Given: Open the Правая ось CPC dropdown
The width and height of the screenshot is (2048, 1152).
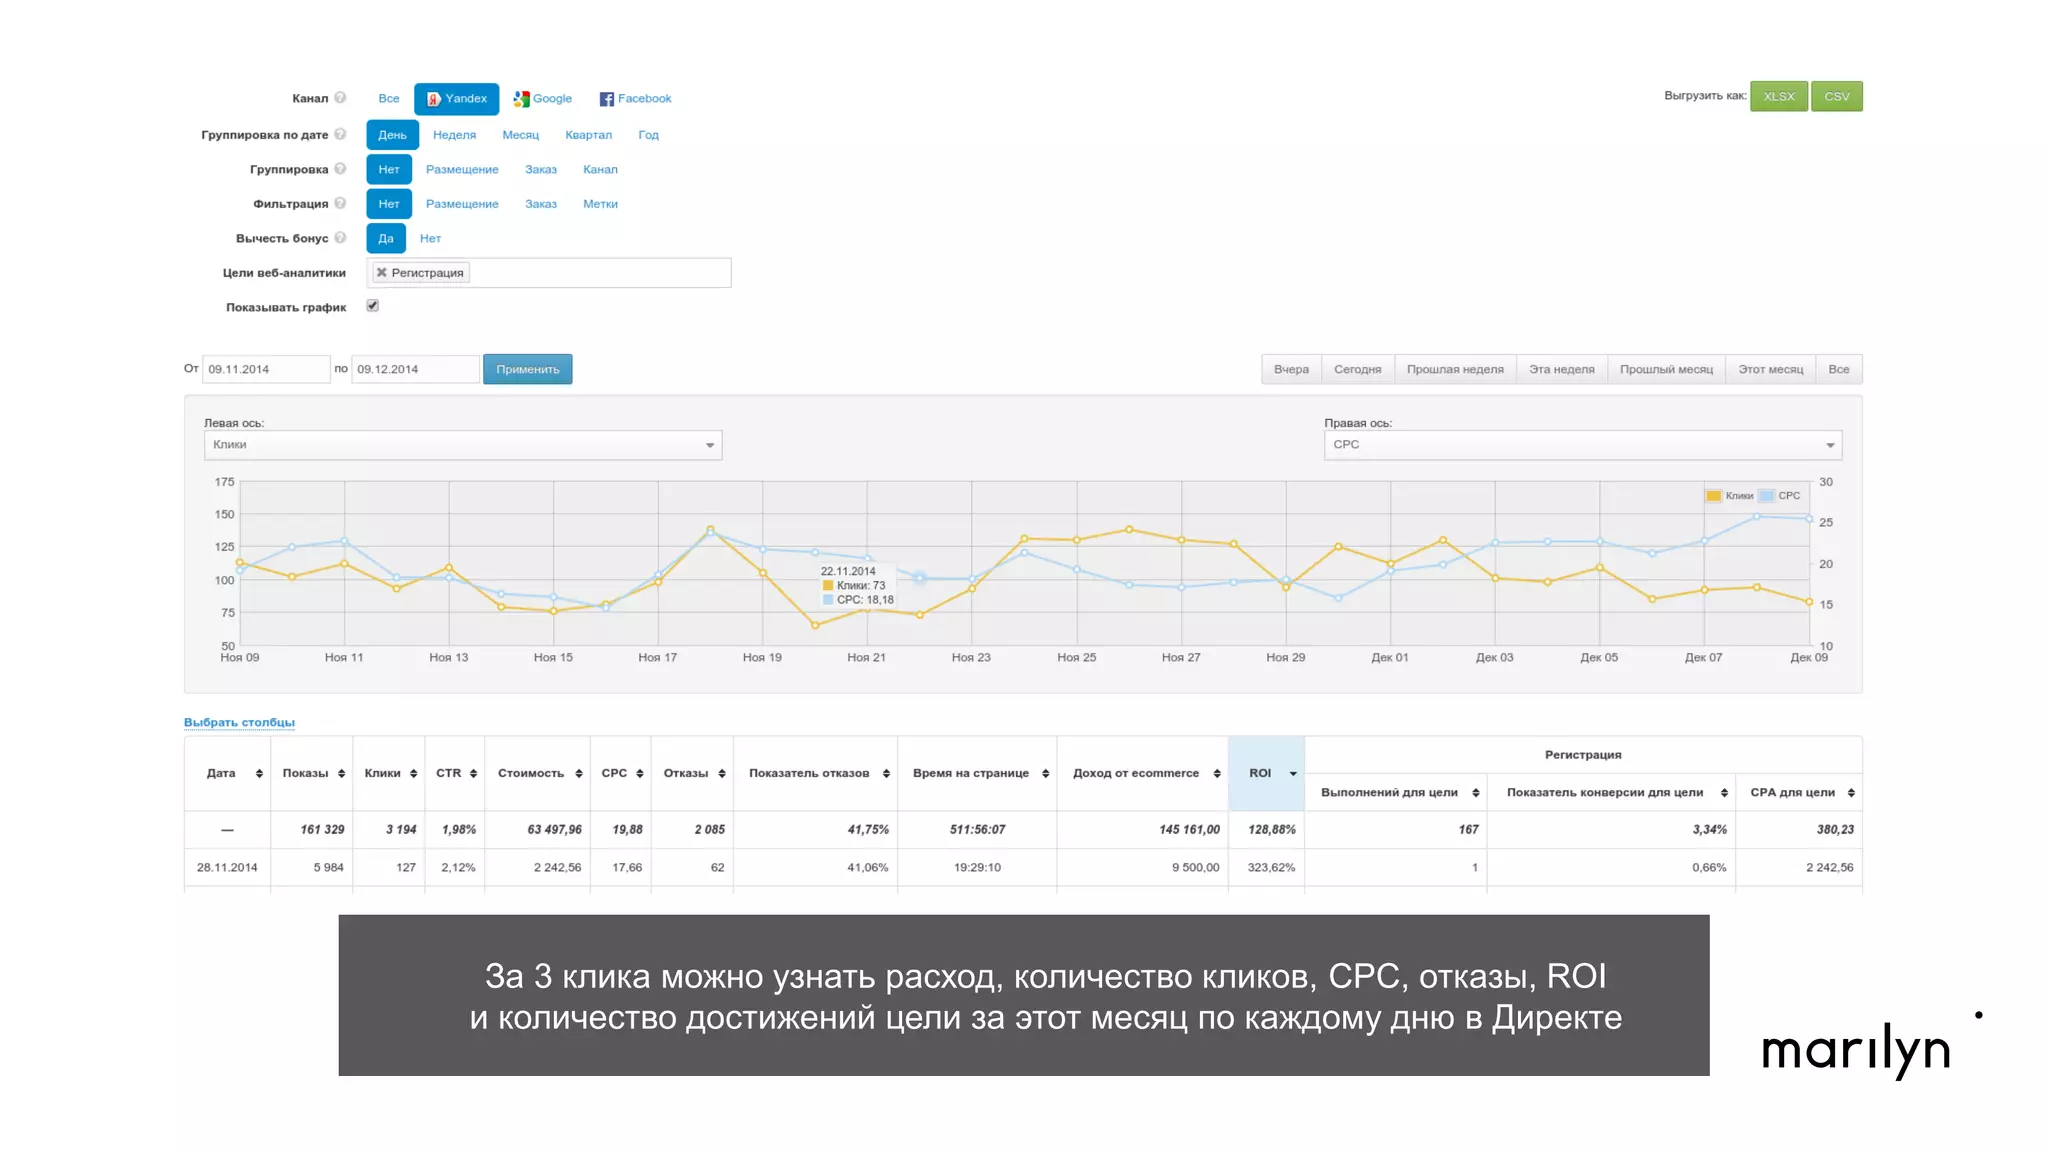Looking at the screenshot, I should coord(1582,445).
